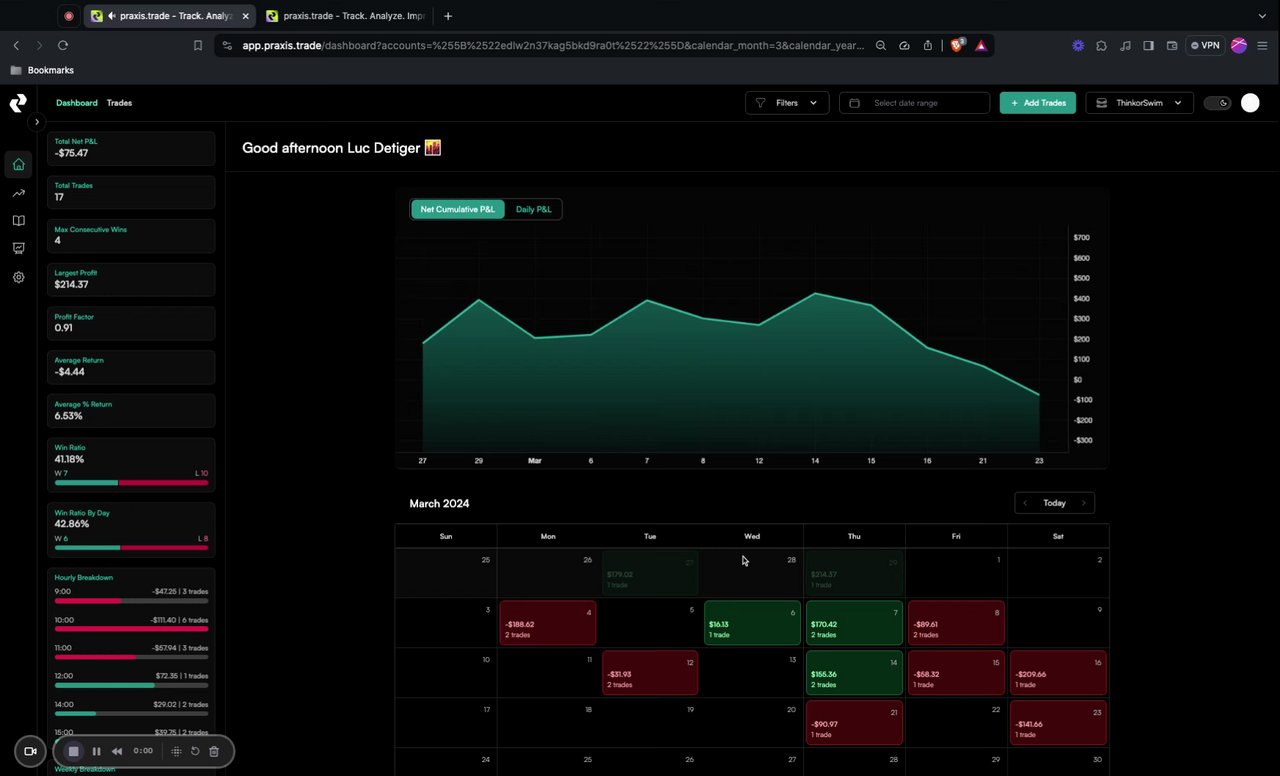Expand the sidebar with the chevron button

[36, 122]
